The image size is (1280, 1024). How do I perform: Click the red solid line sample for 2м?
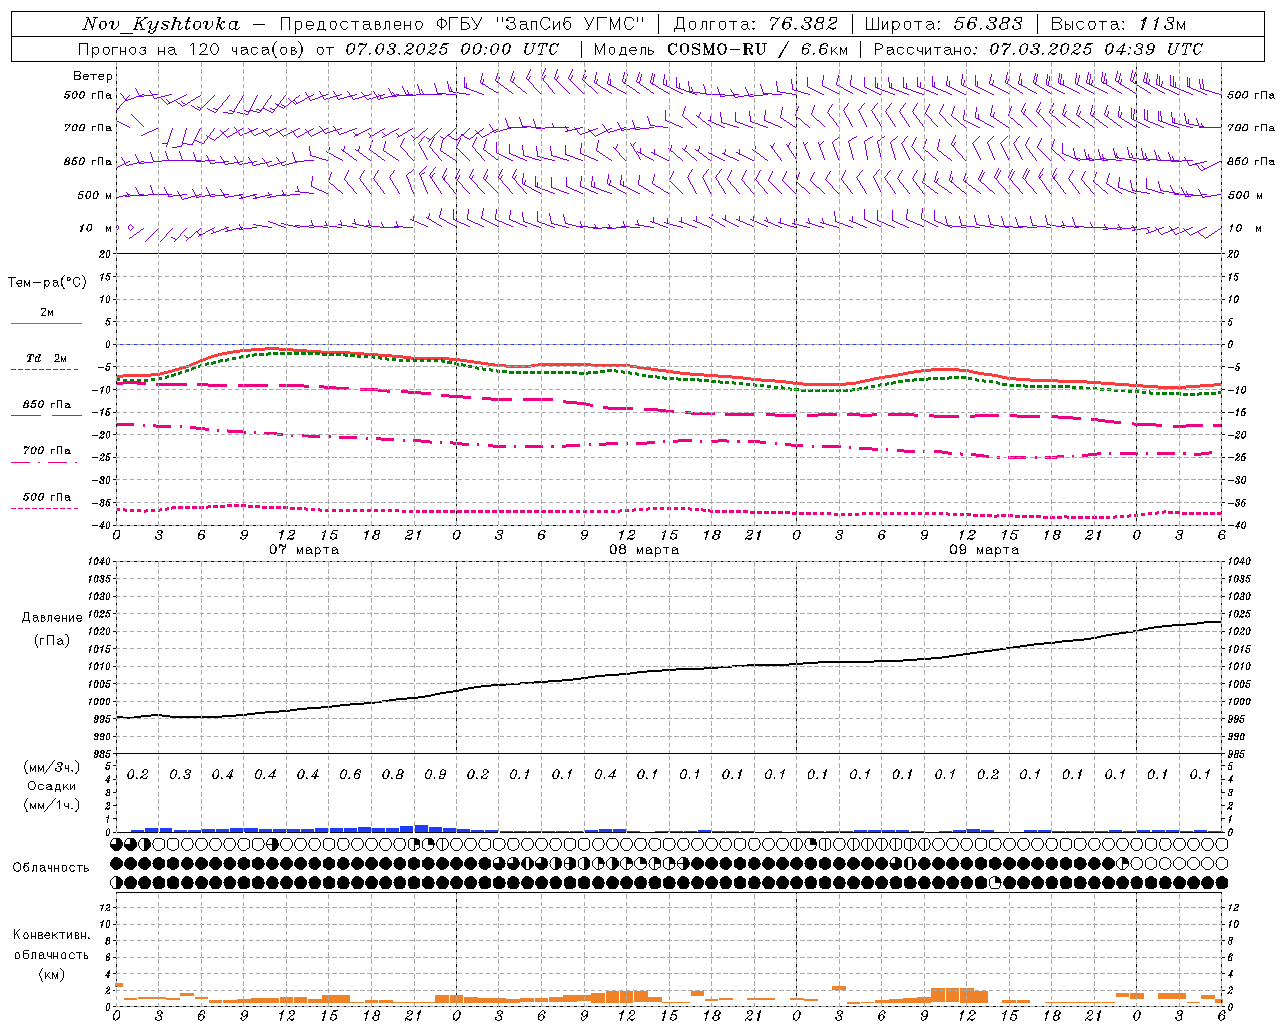tap(46, 324)
